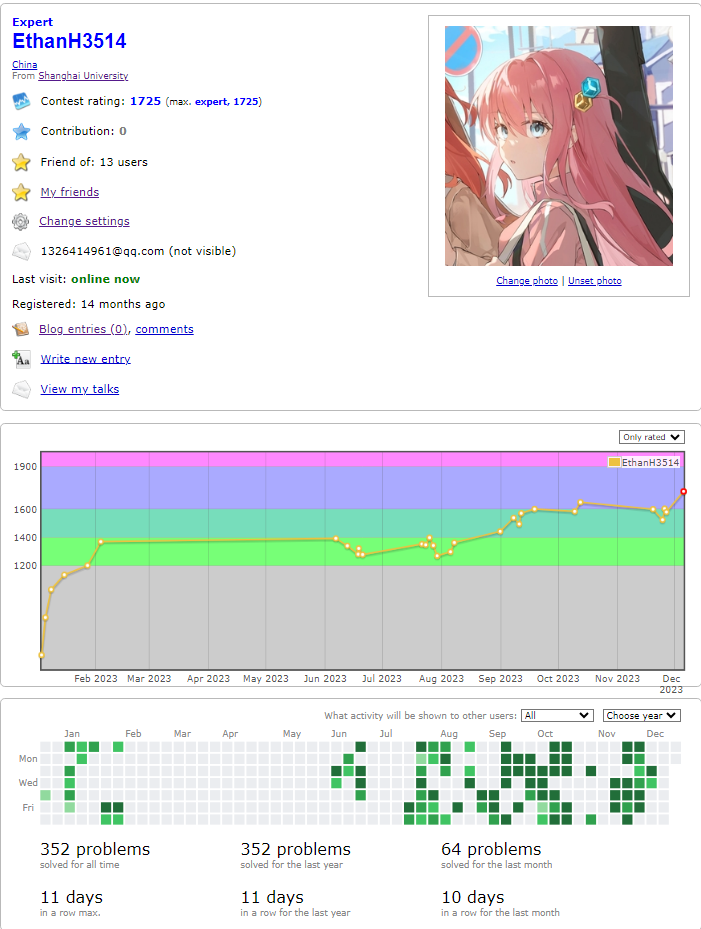Click the blue contribution star icon
This screenshot has width=701, height=929.
pos(21,132)
